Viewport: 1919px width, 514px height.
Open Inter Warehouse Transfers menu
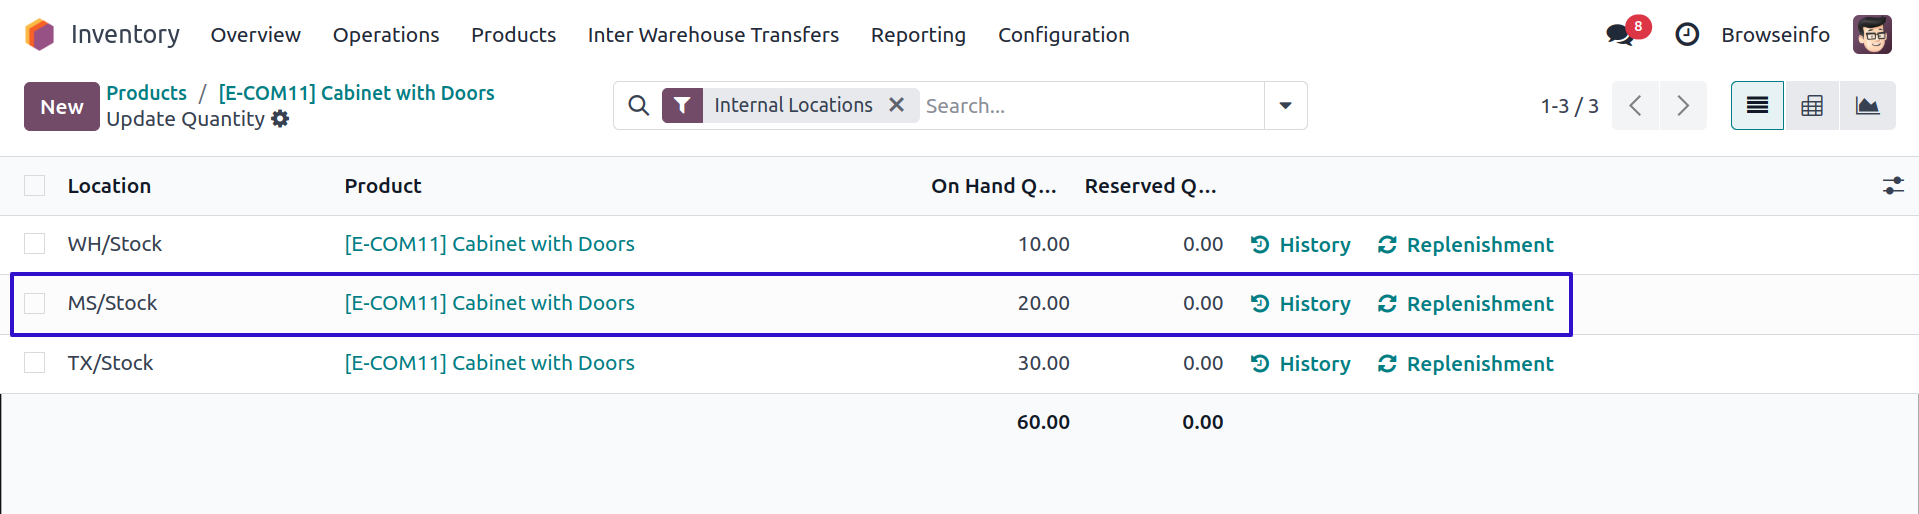tap(713, 35)
